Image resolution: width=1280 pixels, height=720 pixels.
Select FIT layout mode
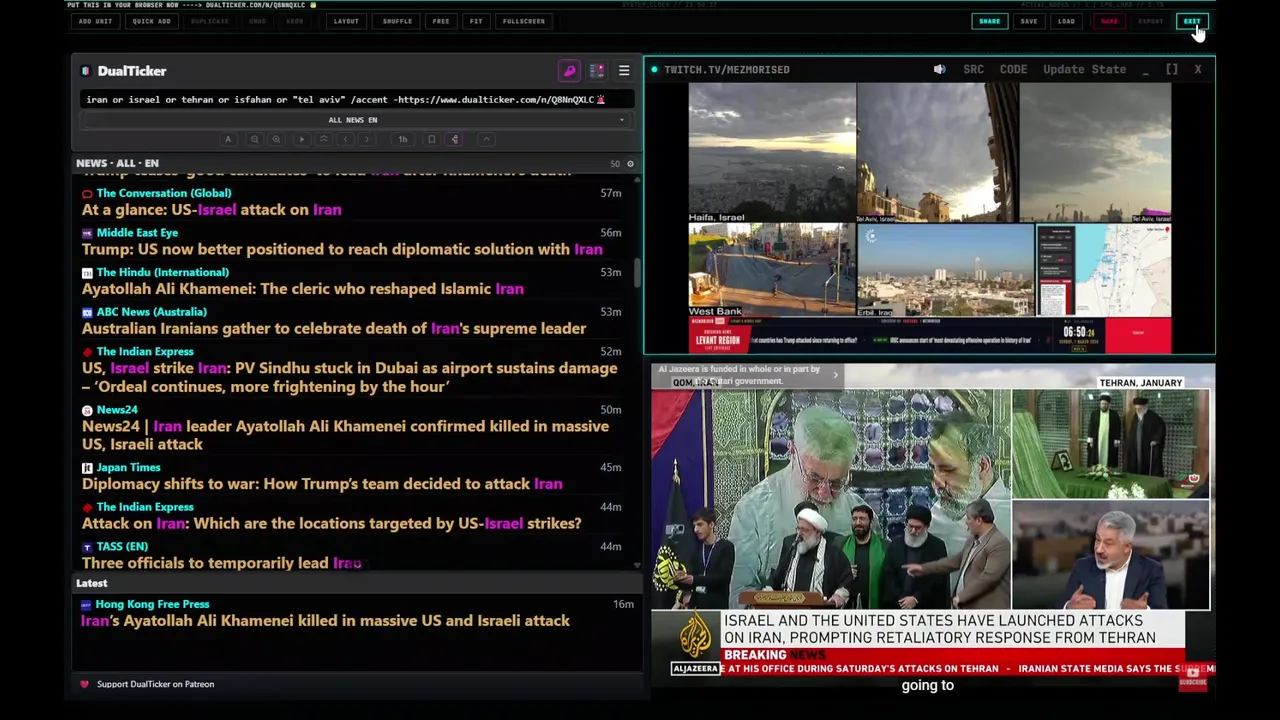point(476,21)
